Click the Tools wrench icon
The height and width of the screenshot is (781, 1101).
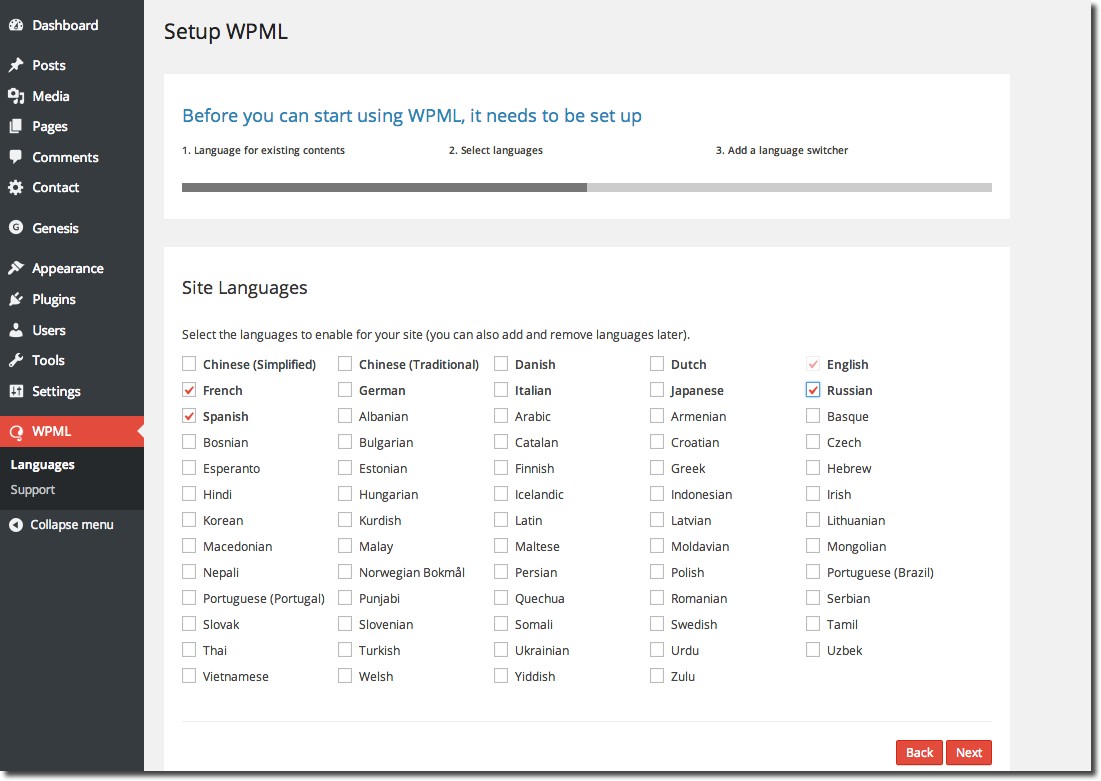tap(16, 360)
